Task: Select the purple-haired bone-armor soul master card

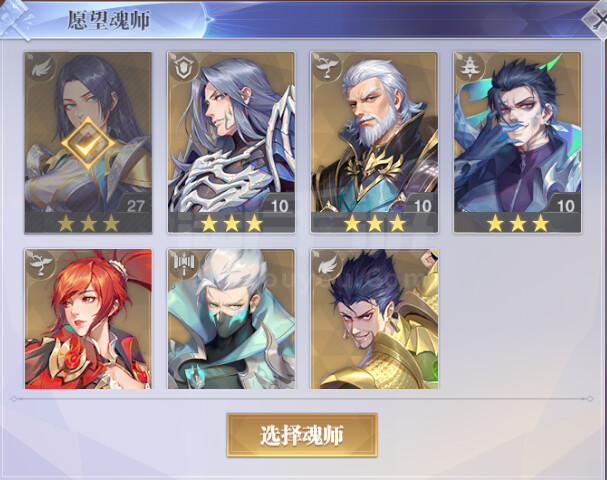Action: [x=231, y=142]
